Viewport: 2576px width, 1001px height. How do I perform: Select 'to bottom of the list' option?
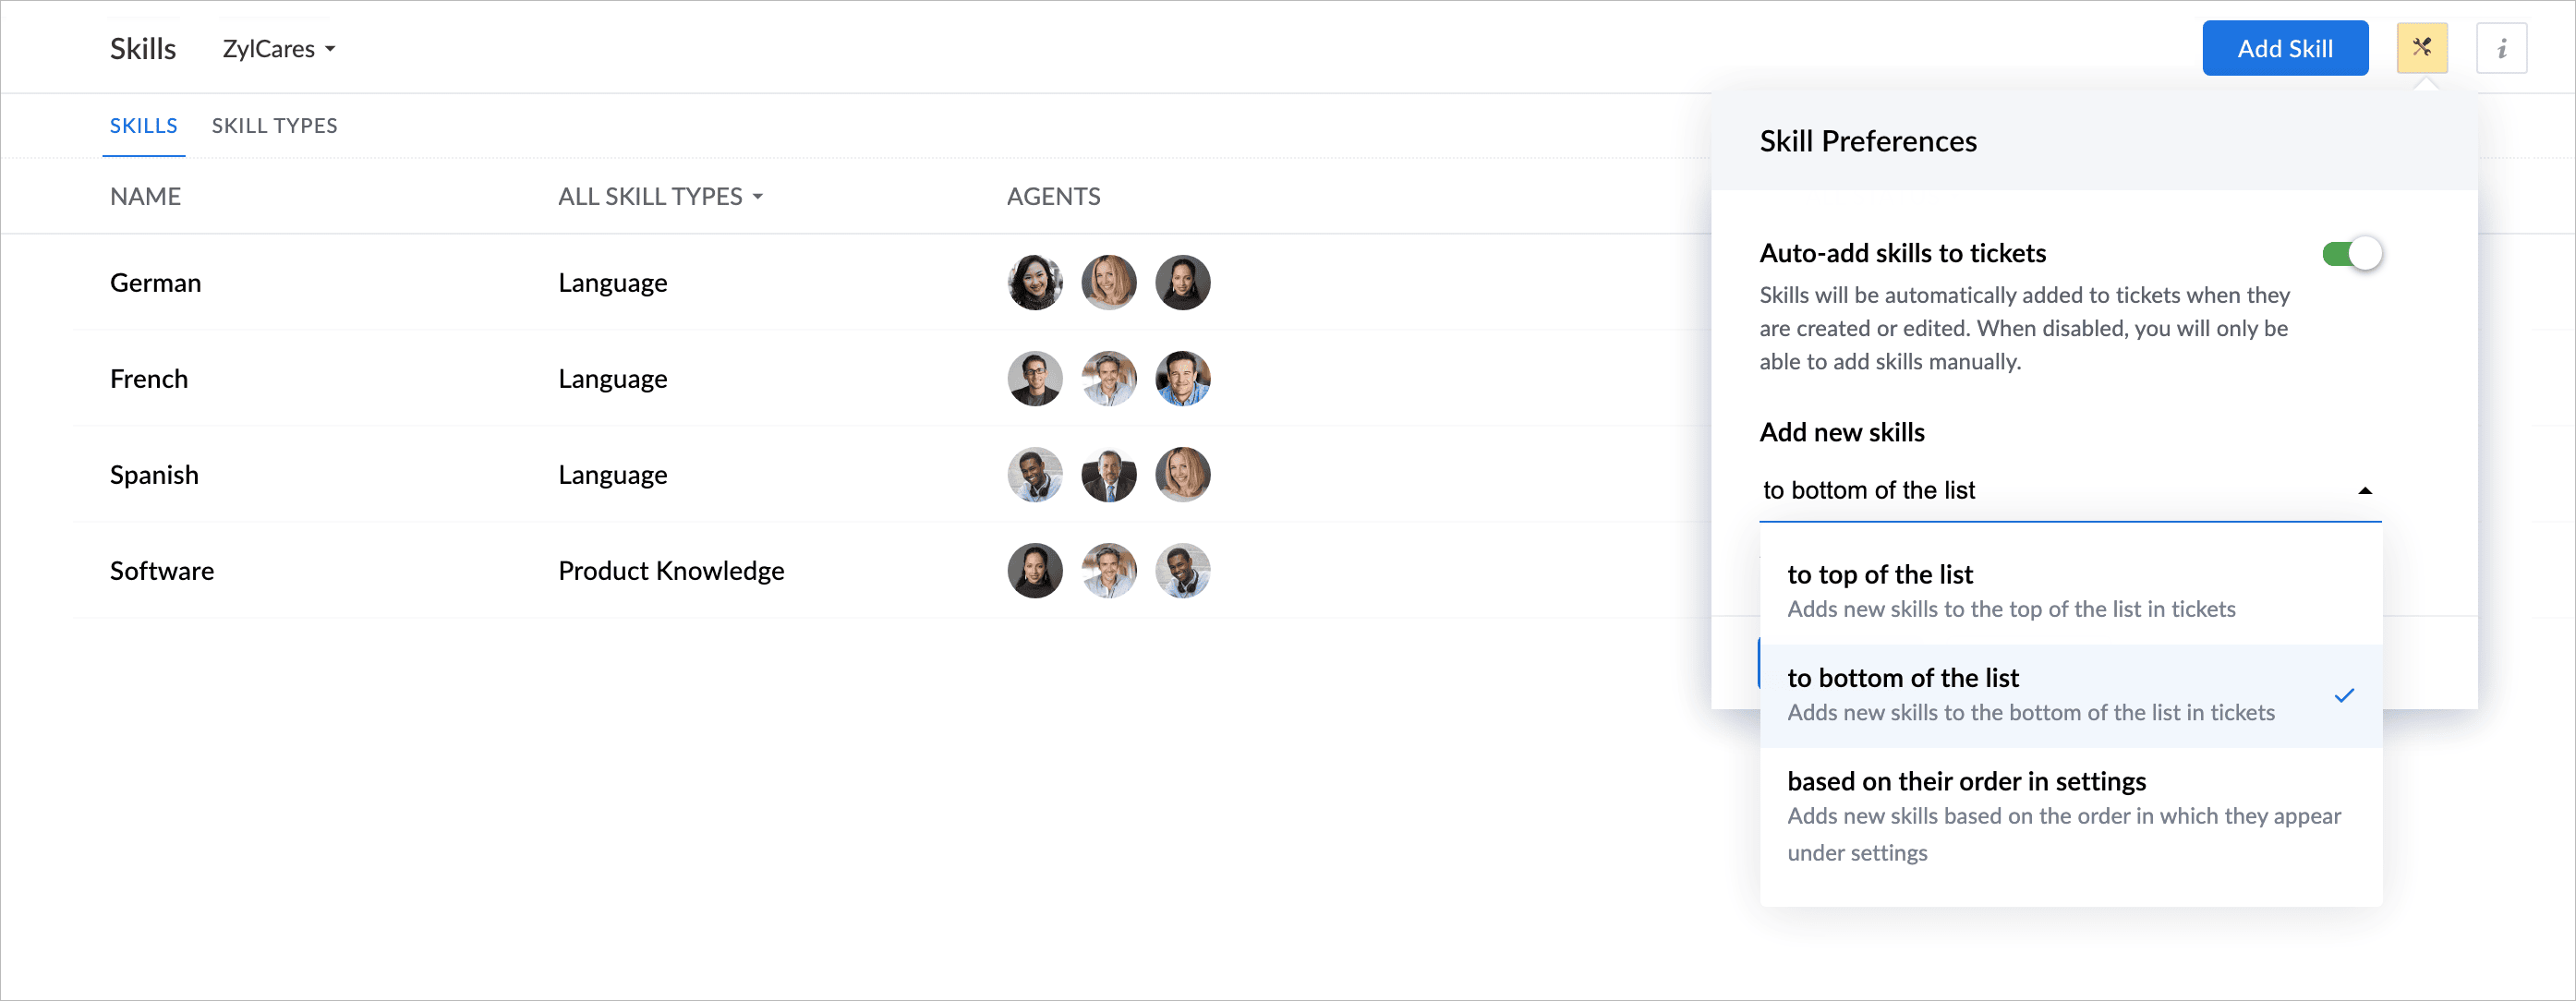click(x=2070, y=696)
